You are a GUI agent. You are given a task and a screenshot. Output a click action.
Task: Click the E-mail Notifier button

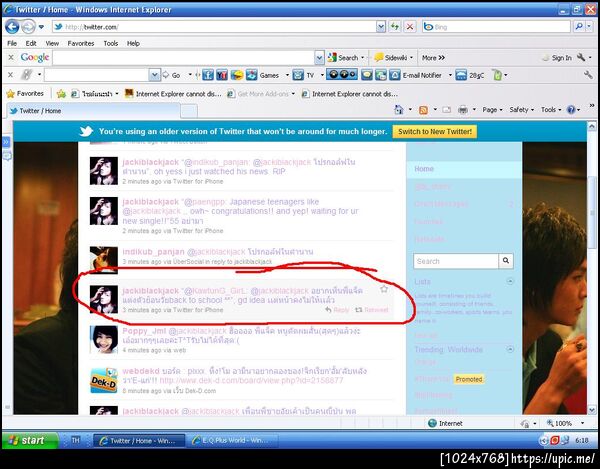pos(416,75)
